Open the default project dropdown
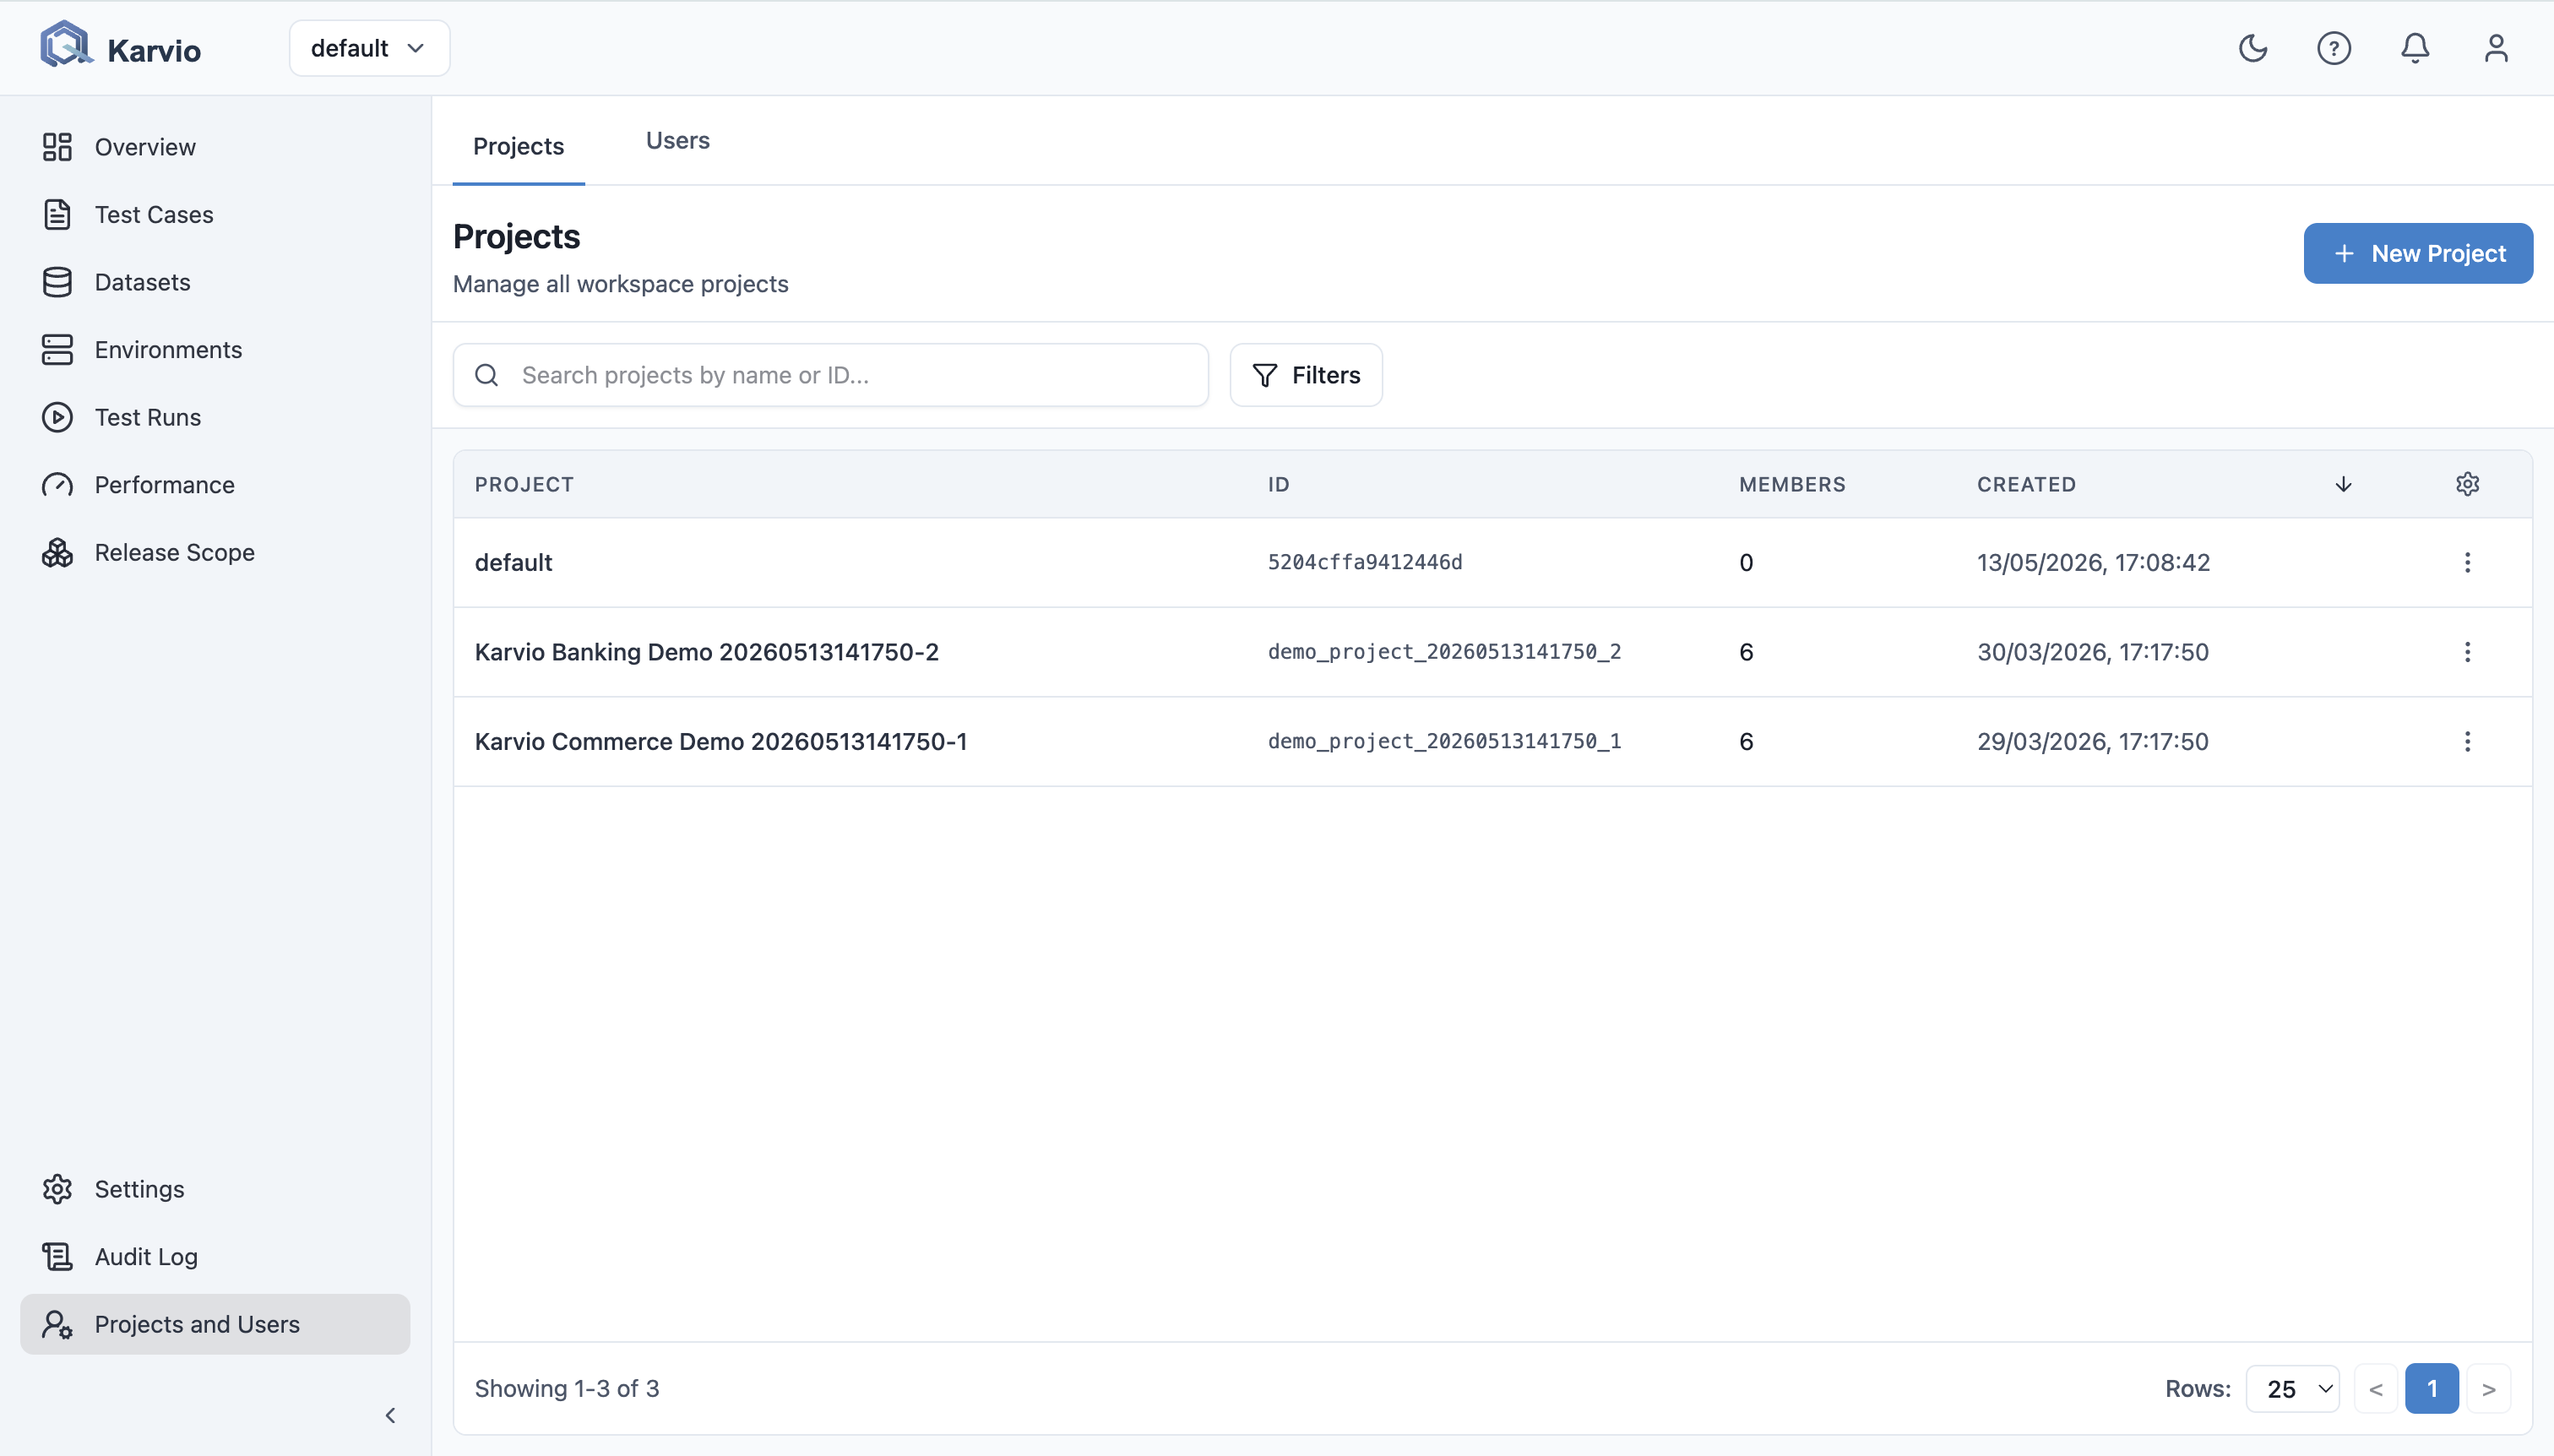Screen dimensions: 2554x1456 [369, 48]
